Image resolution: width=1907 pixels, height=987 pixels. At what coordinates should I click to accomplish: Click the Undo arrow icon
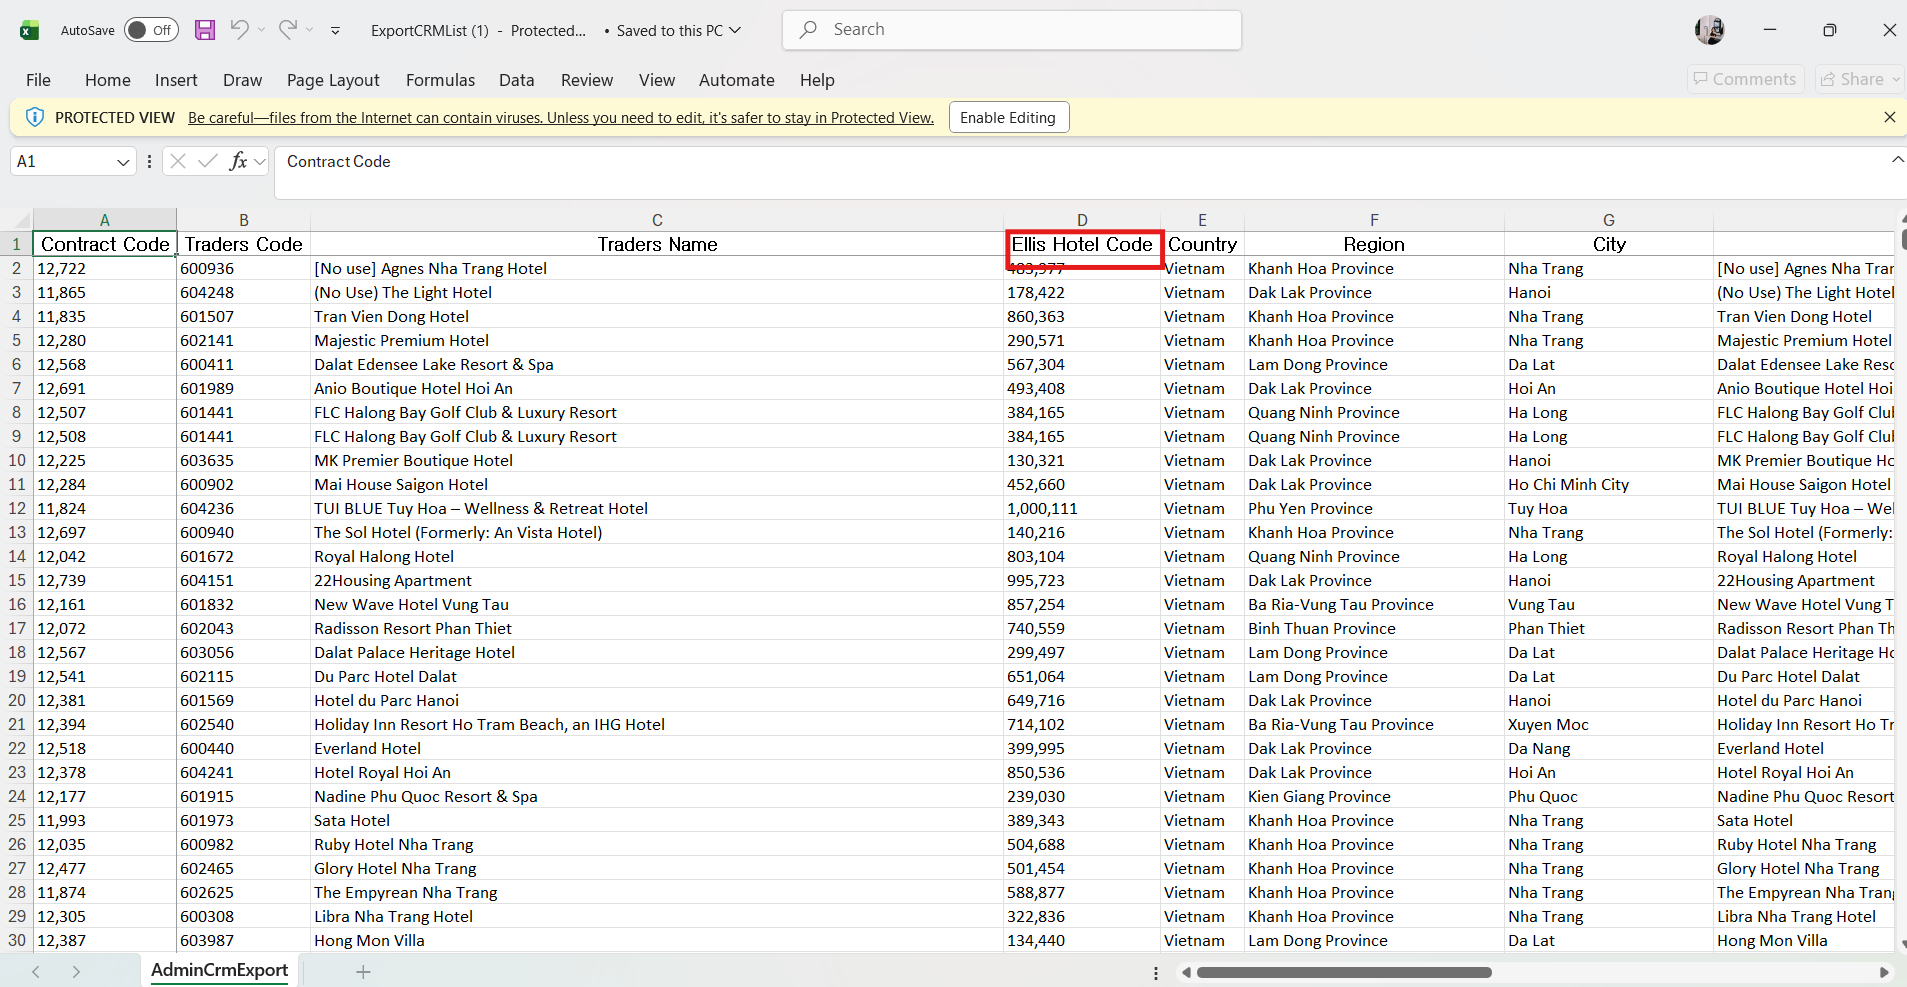[x=239, y=30]
